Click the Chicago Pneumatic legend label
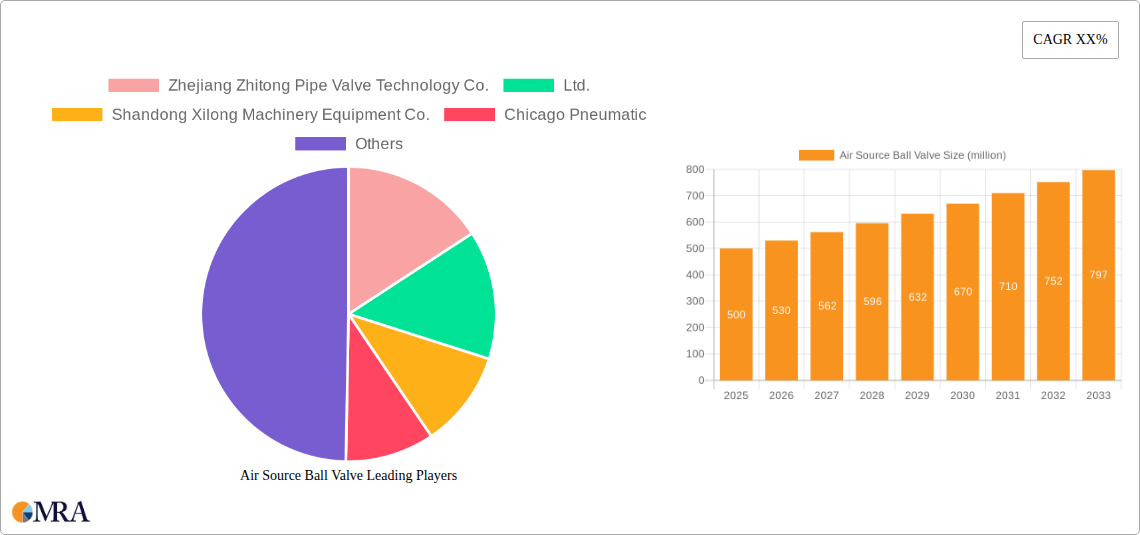The image size is (1140, 535). [x=575, y=115]
